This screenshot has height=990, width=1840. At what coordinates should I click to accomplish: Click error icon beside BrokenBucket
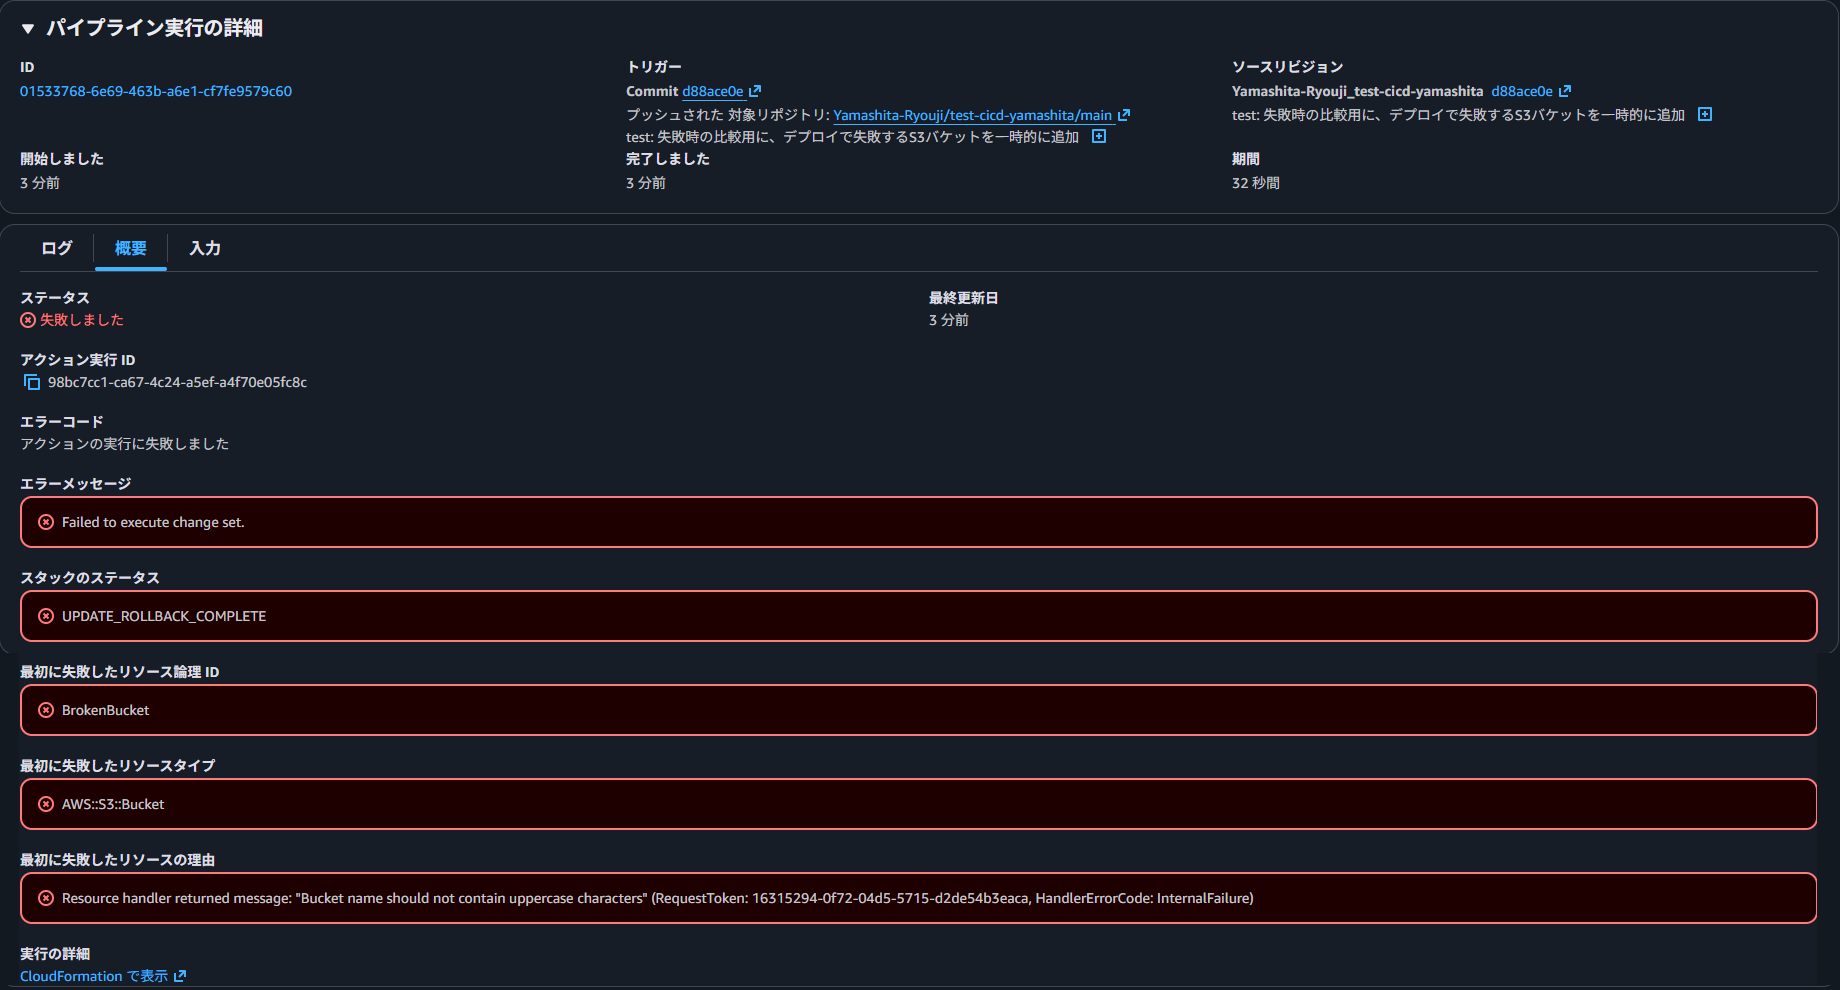(x=46, y=710)
